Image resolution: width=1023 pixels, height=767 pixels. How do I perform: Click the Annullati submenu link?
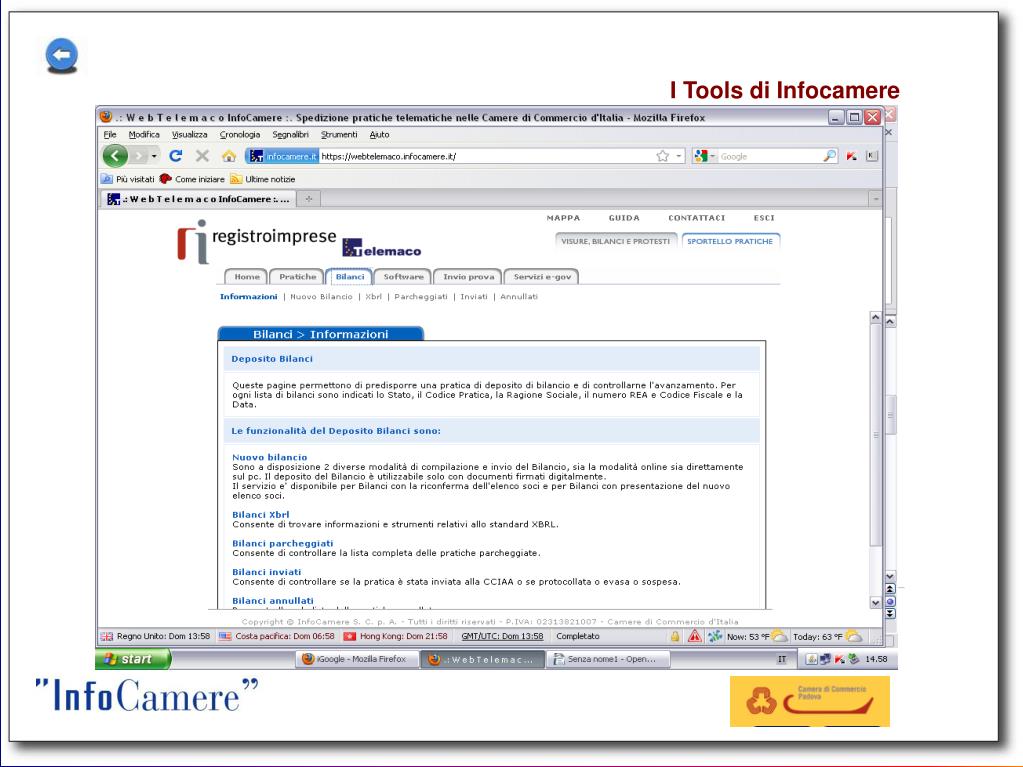click(519, 297)
